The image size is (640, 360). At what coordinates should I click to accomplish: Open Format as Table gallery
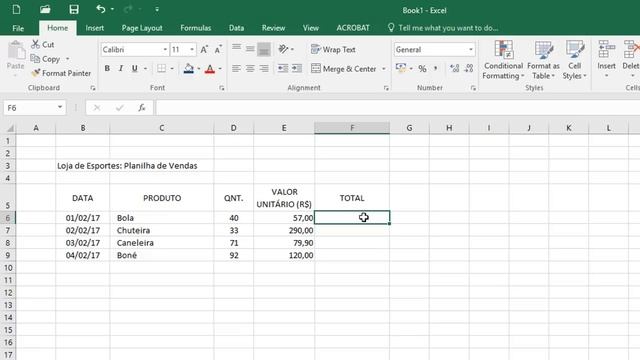click(x=543, y=60)
